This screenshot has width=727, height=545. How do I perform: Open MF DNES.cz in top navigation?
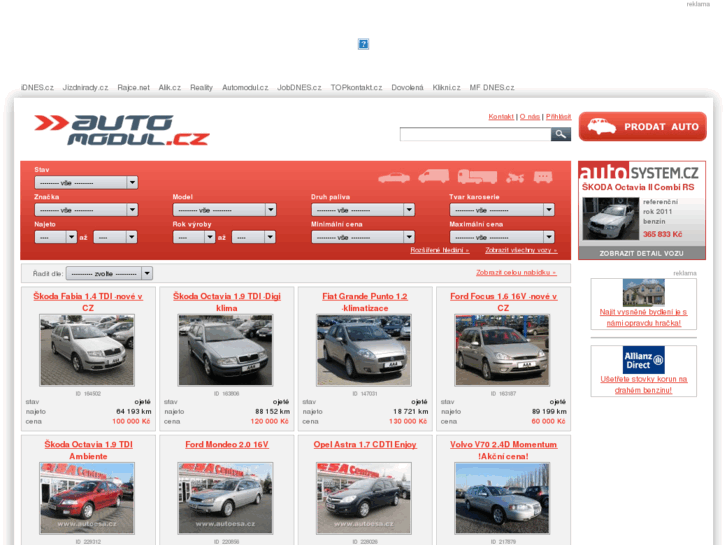click(492, 87)
